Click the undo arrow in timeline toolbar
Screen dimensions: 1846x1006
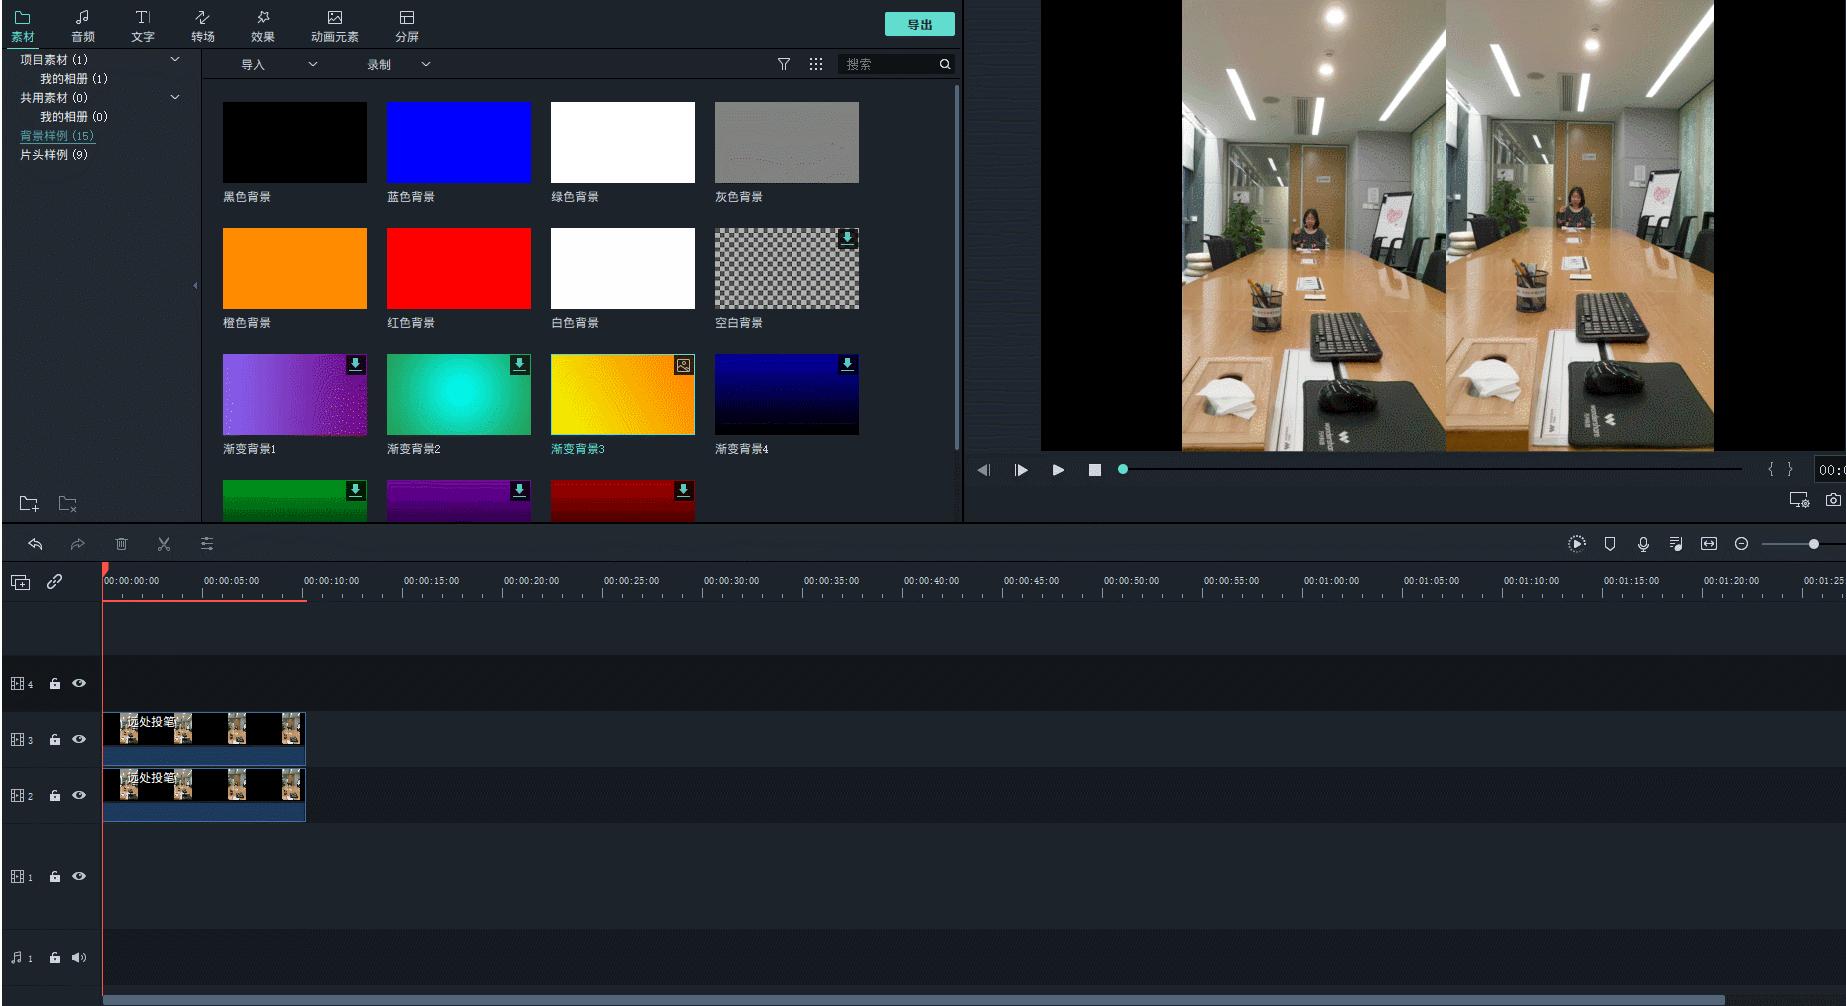click(35, 544)
